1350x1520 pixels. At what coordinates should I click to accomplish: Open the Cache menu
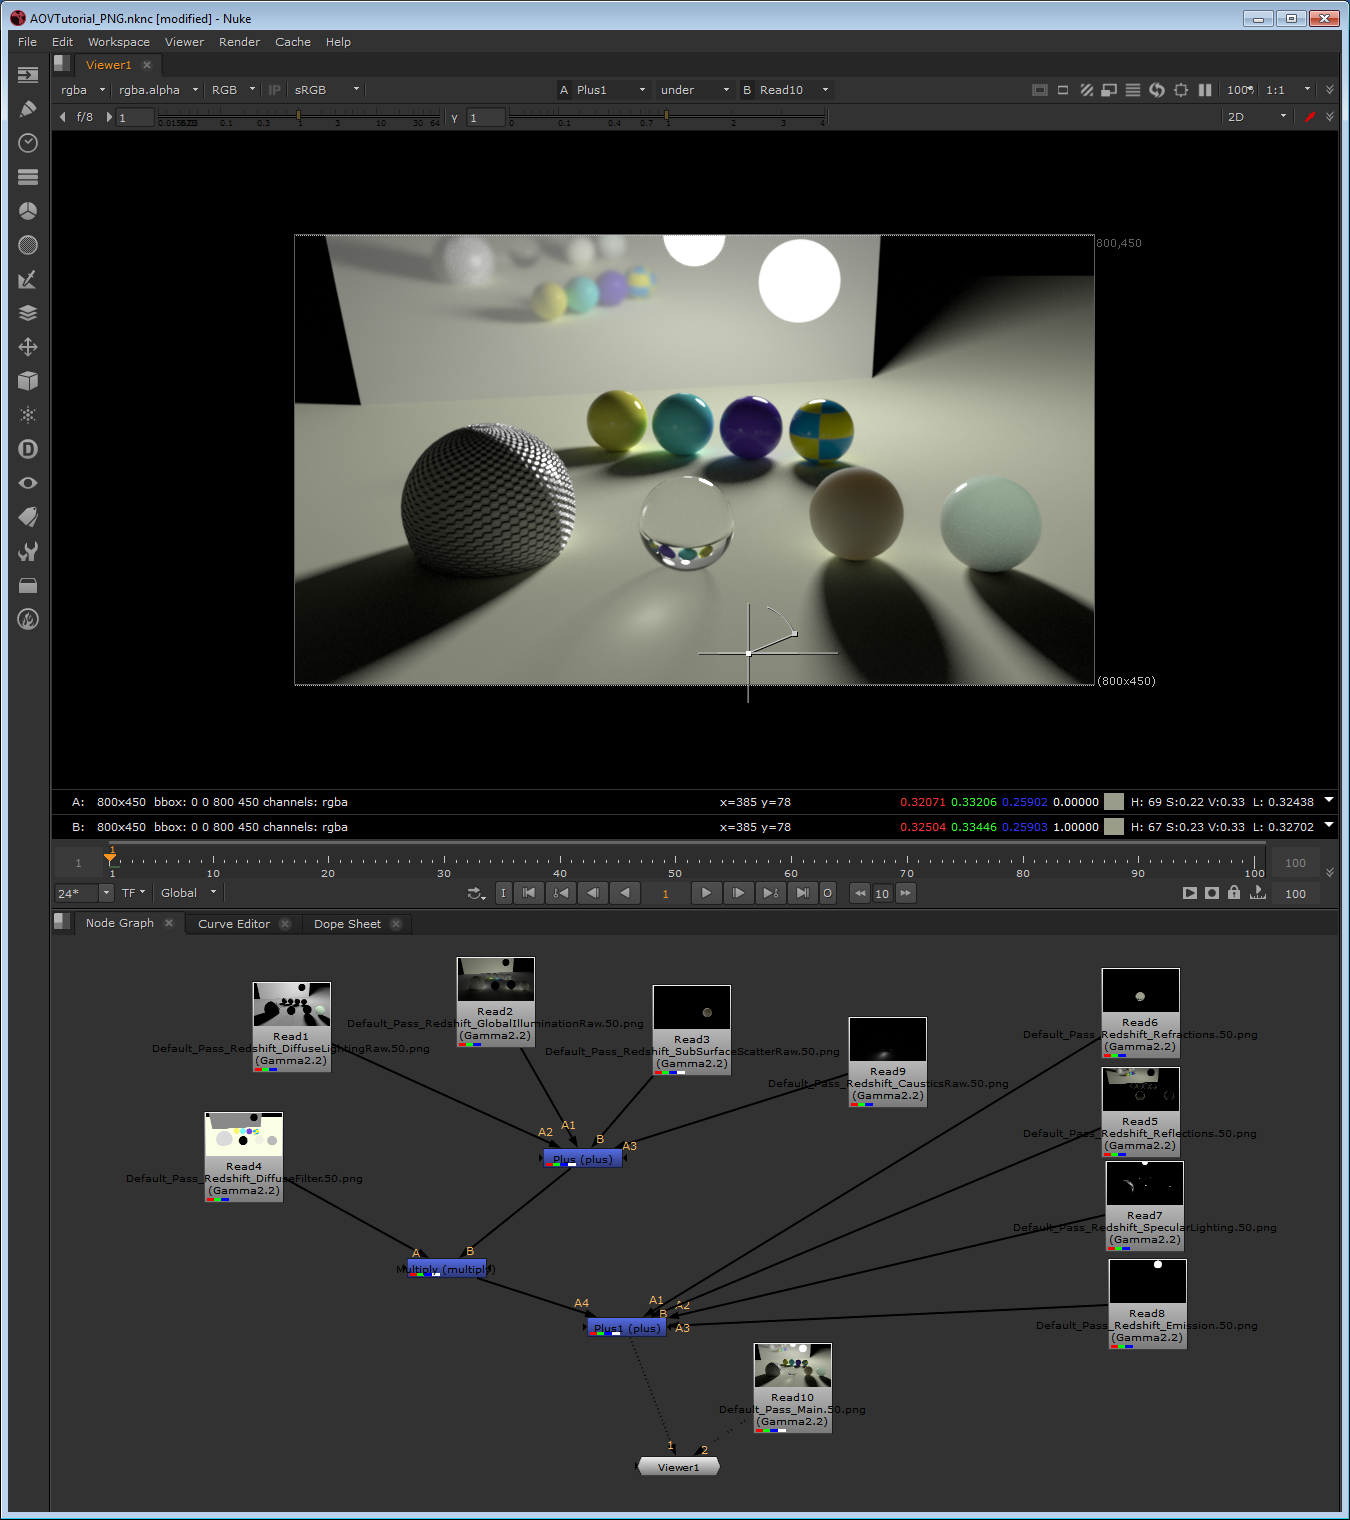pyautogui.click(x=293, y=42)
